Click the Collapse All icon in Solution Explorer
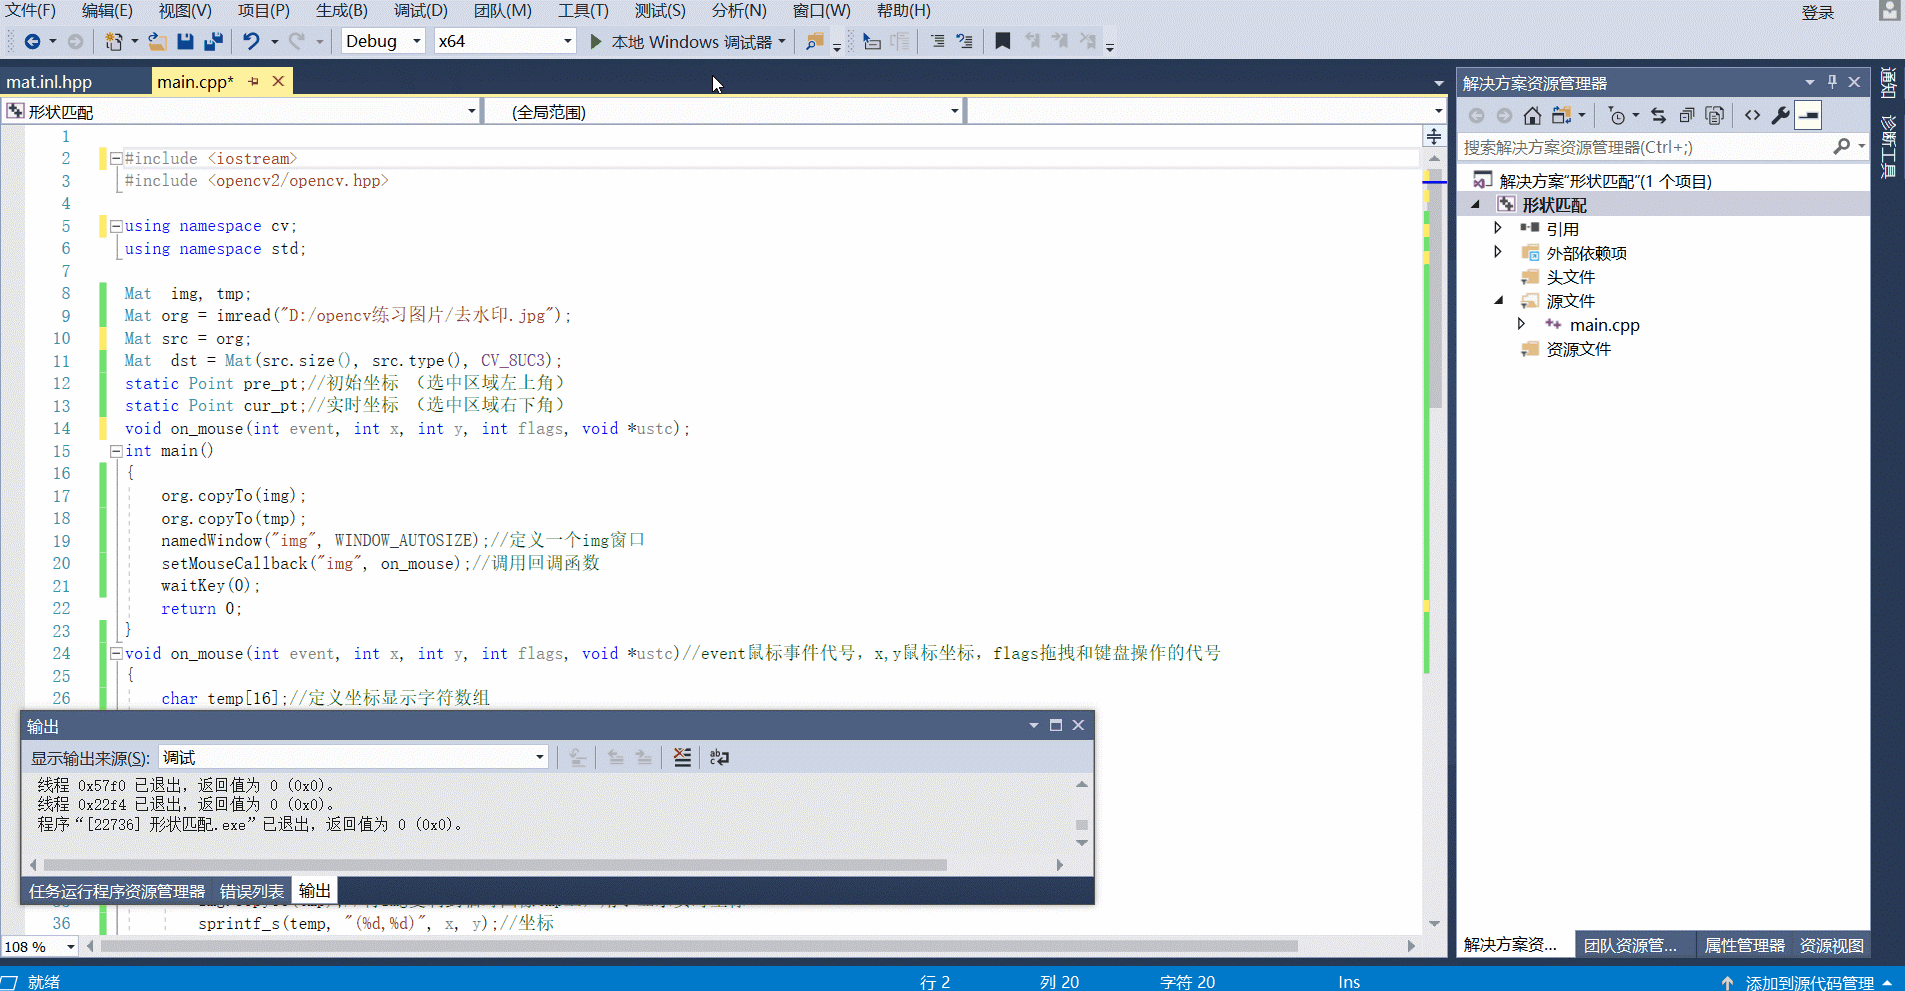 click(1687, 115)
